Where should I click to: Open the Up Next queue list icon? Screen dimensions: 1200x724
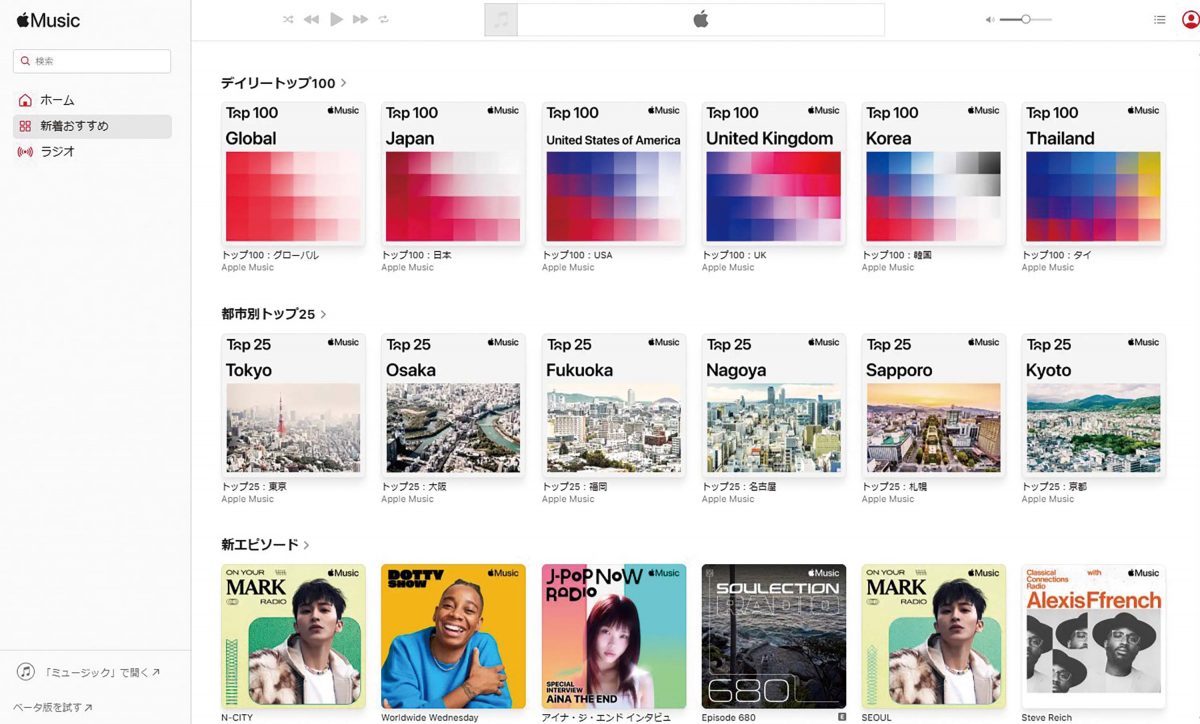coord(1160,19)
